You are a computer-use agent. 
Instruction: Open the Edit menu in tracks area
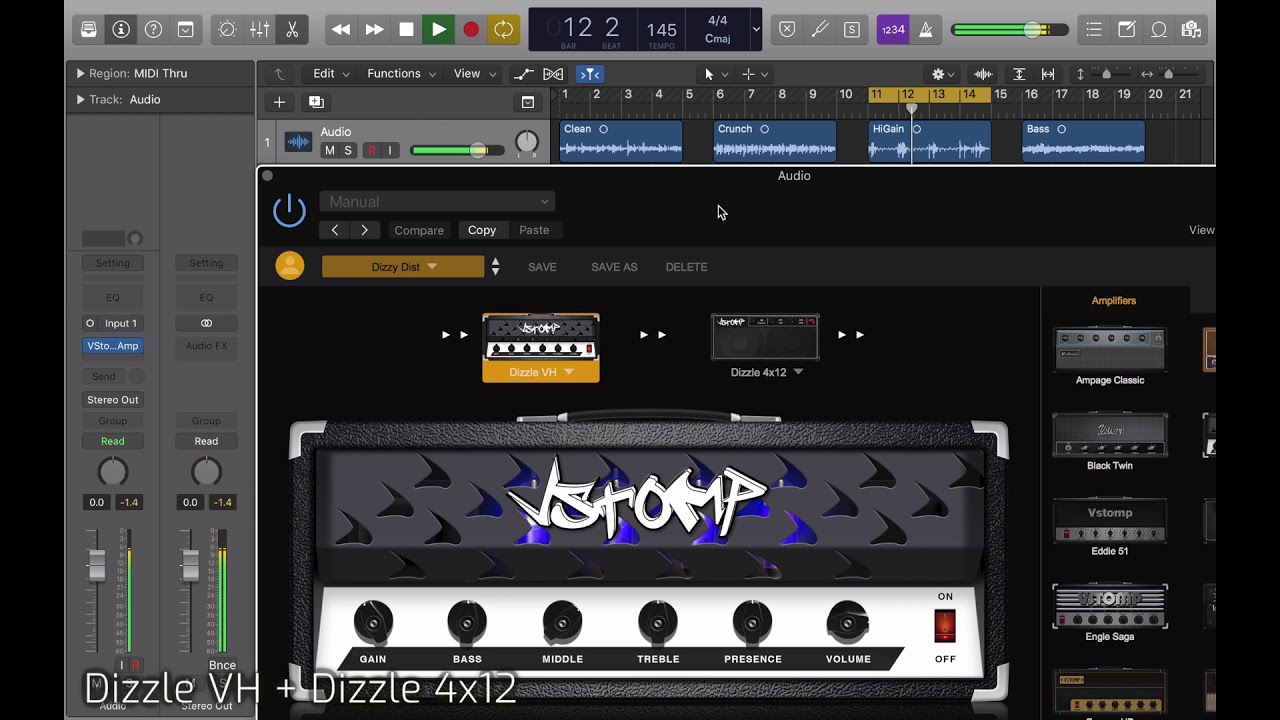[x=331, y=73]
